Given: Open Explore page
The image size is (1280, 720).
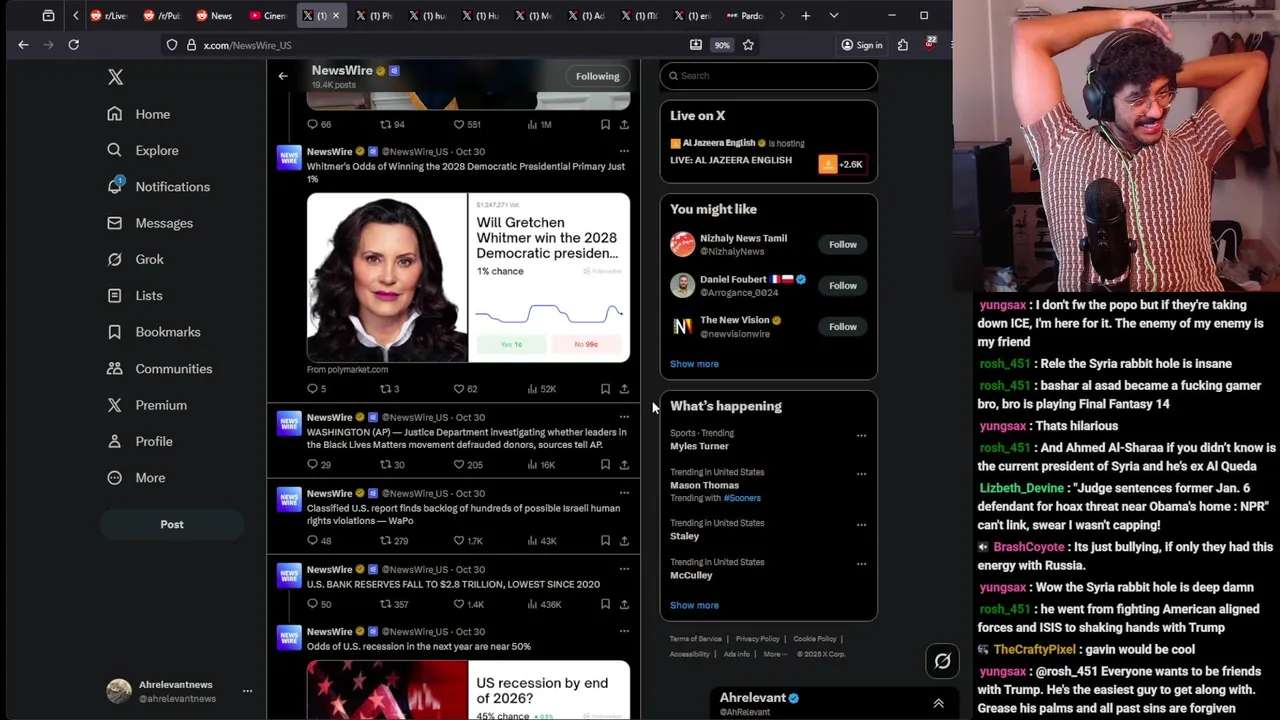Looking at the screenshot, I should pyautogui.click(x=142, y=150).
